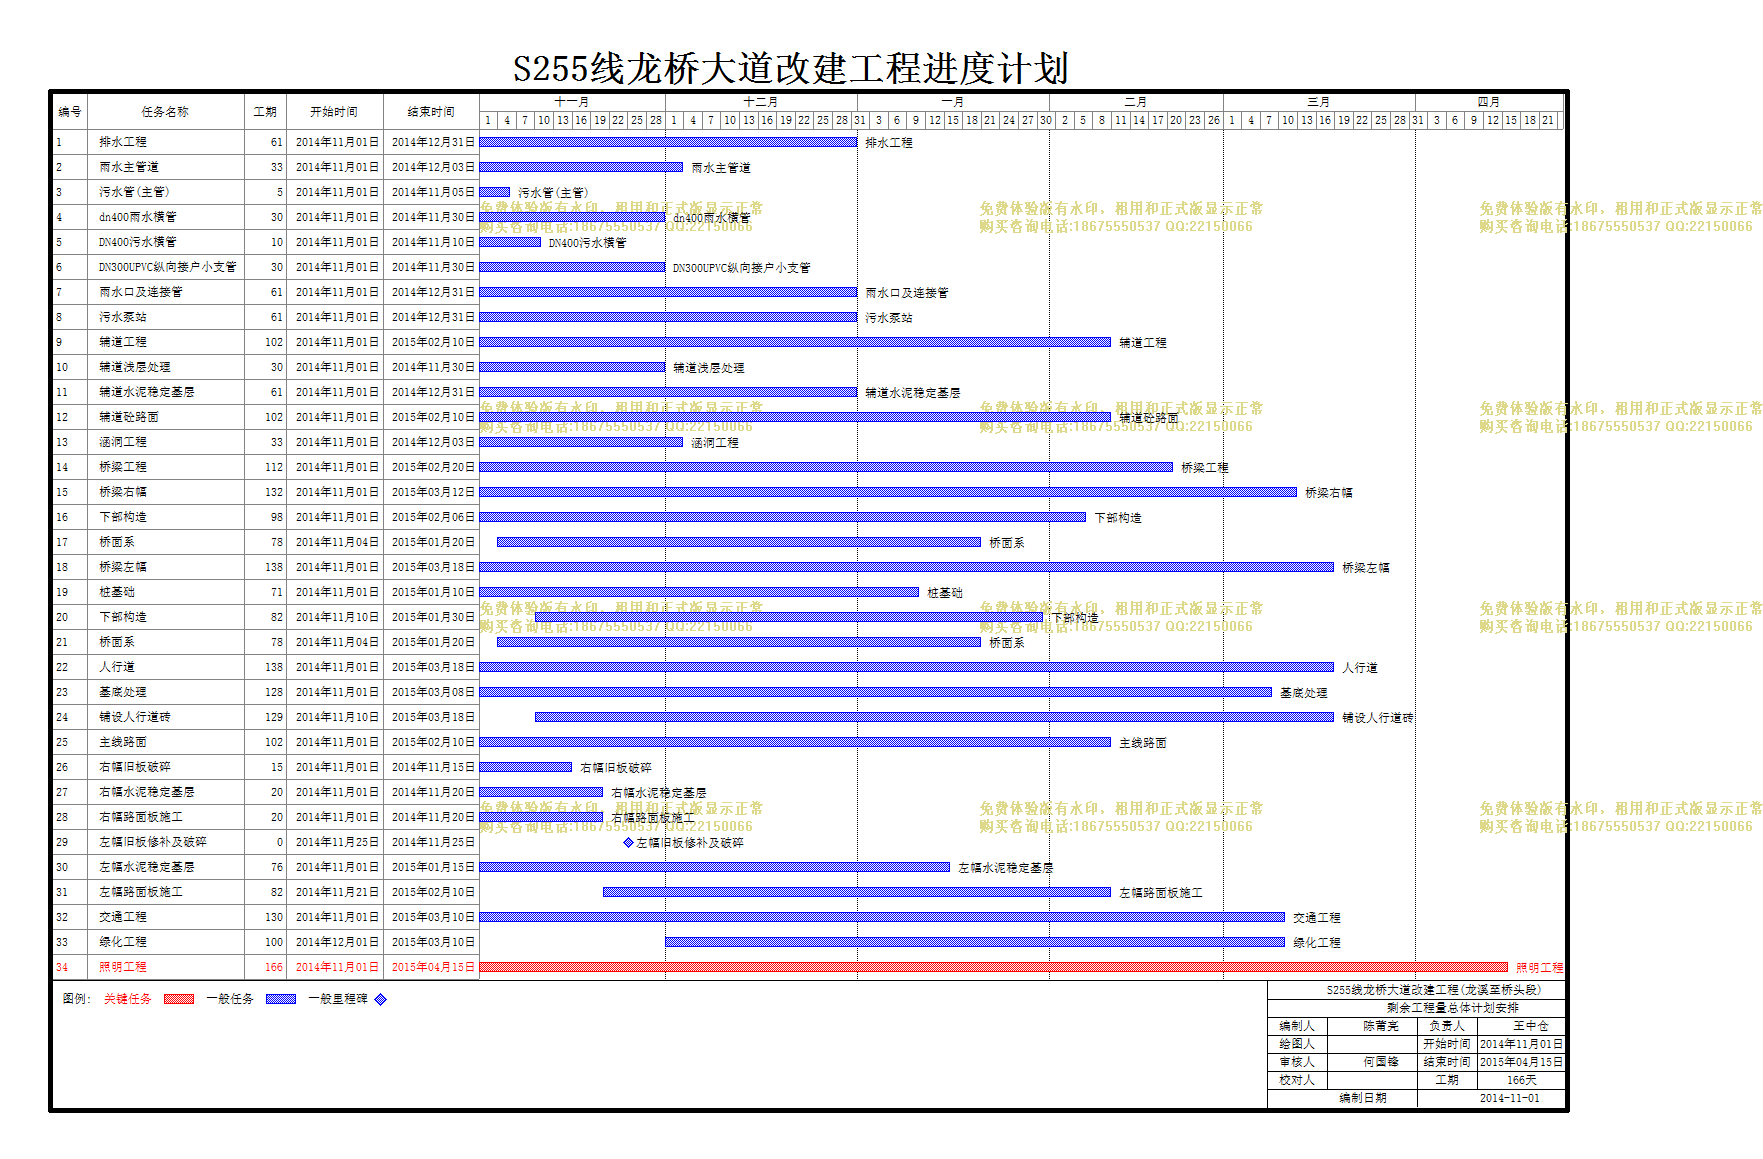
Task: Click the 二月 month header
Action: (1136, 102)
